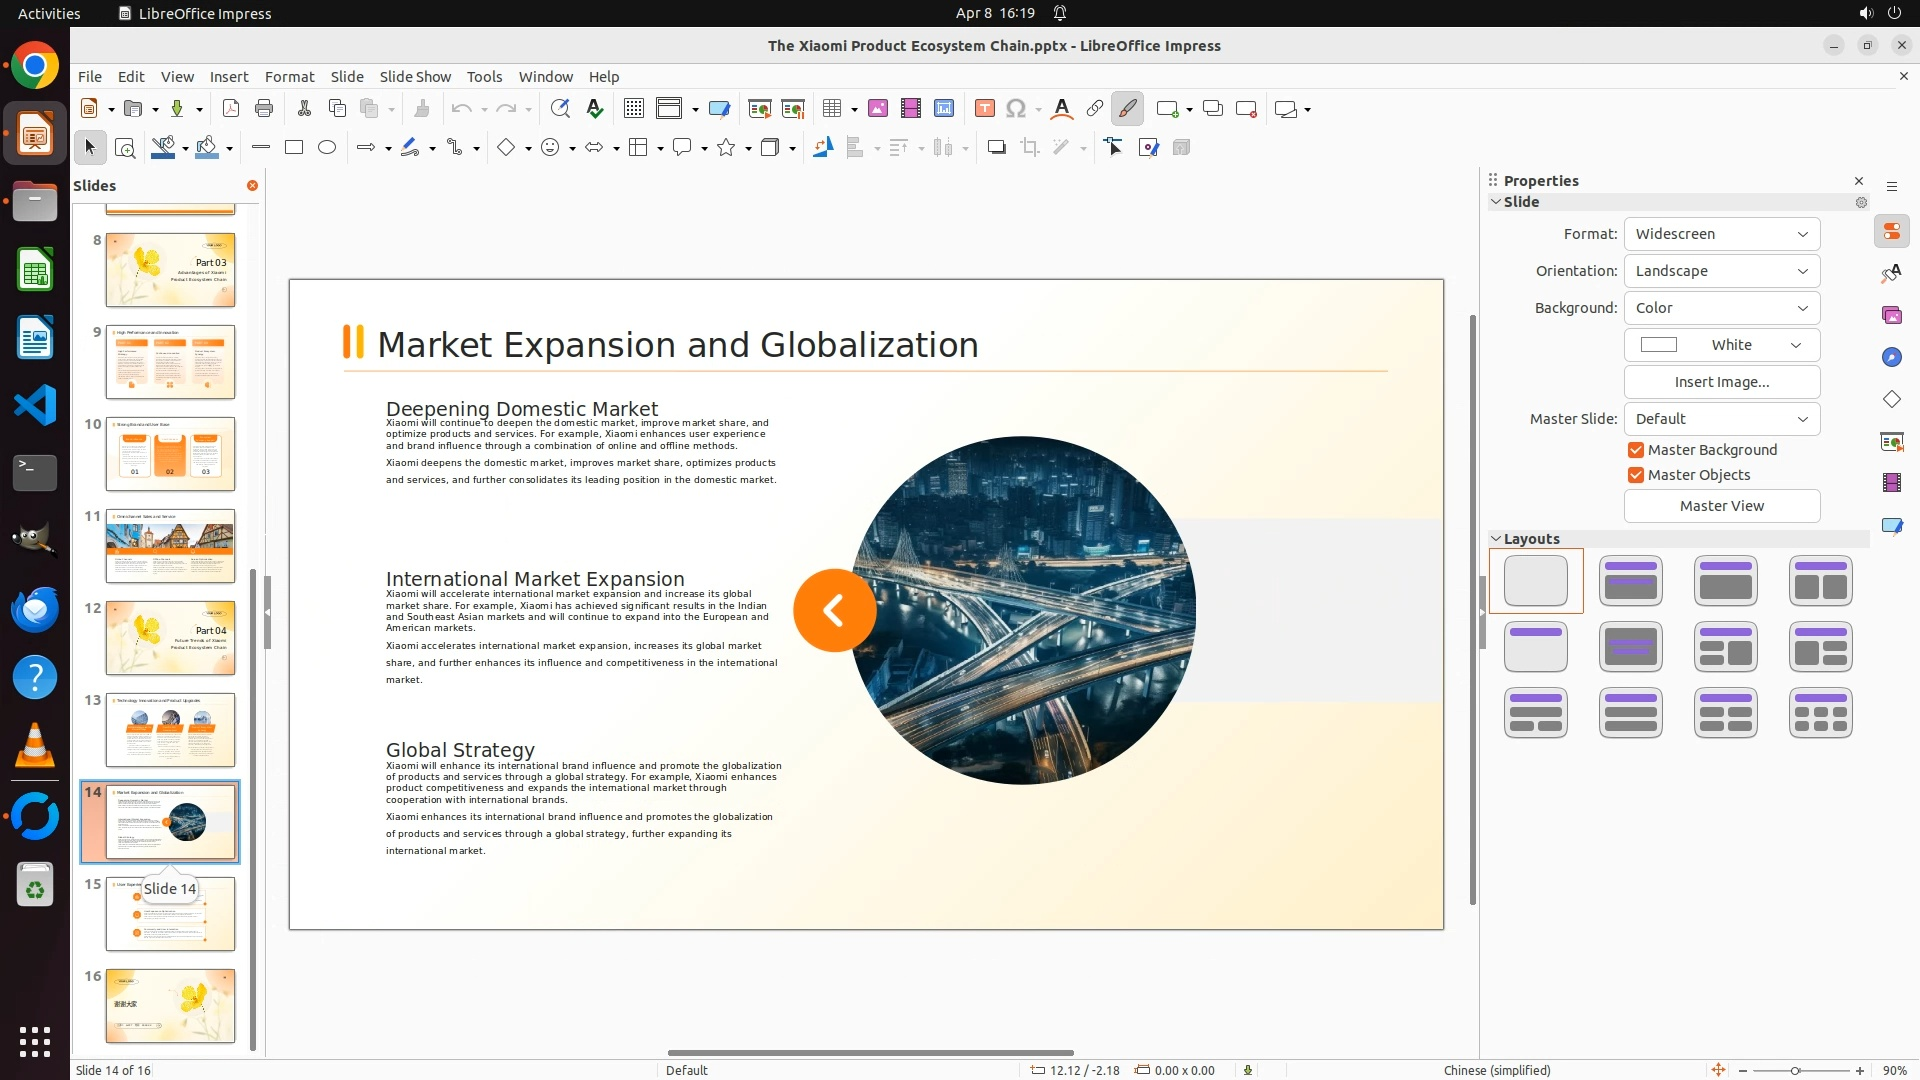The width and height of the screenshot is (1920, 1080).
Task: Toggle the display grid icon
Action: point(634,109)
